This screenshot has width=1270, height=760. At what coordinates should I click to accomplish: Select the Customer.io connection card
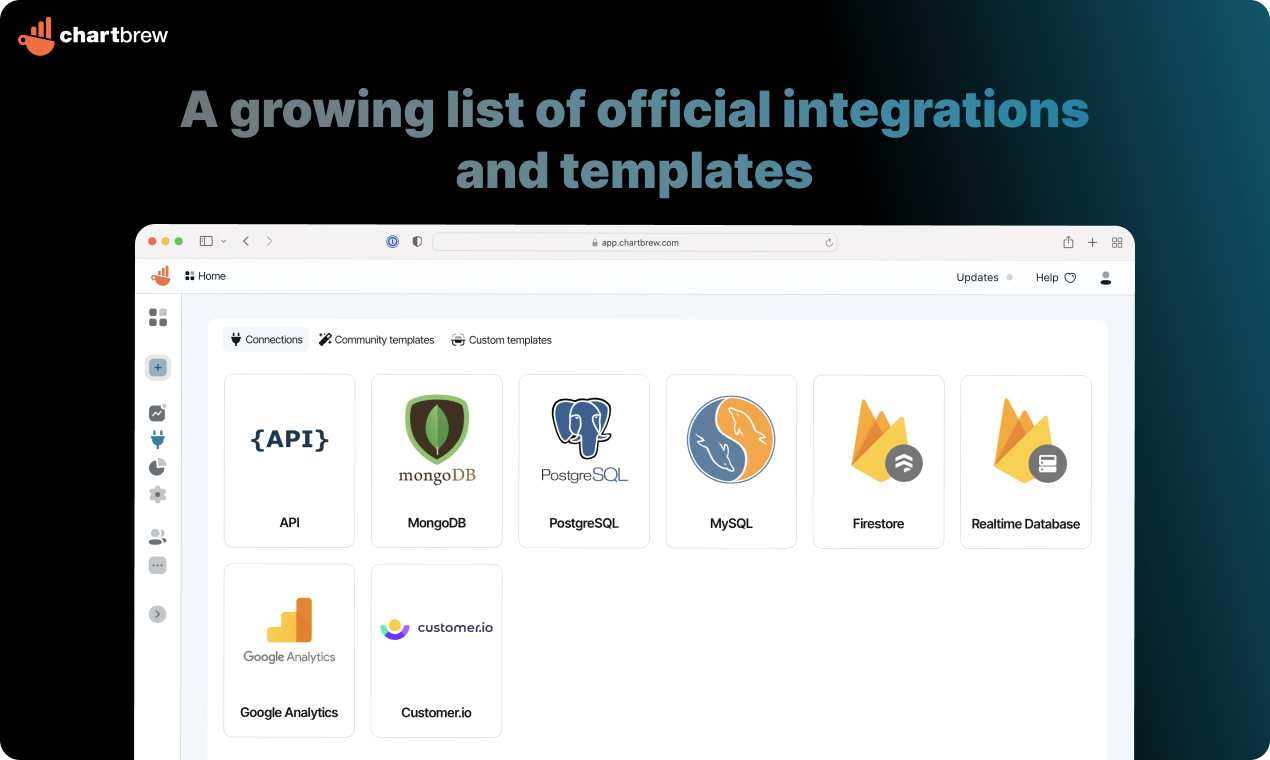point(437,650)
